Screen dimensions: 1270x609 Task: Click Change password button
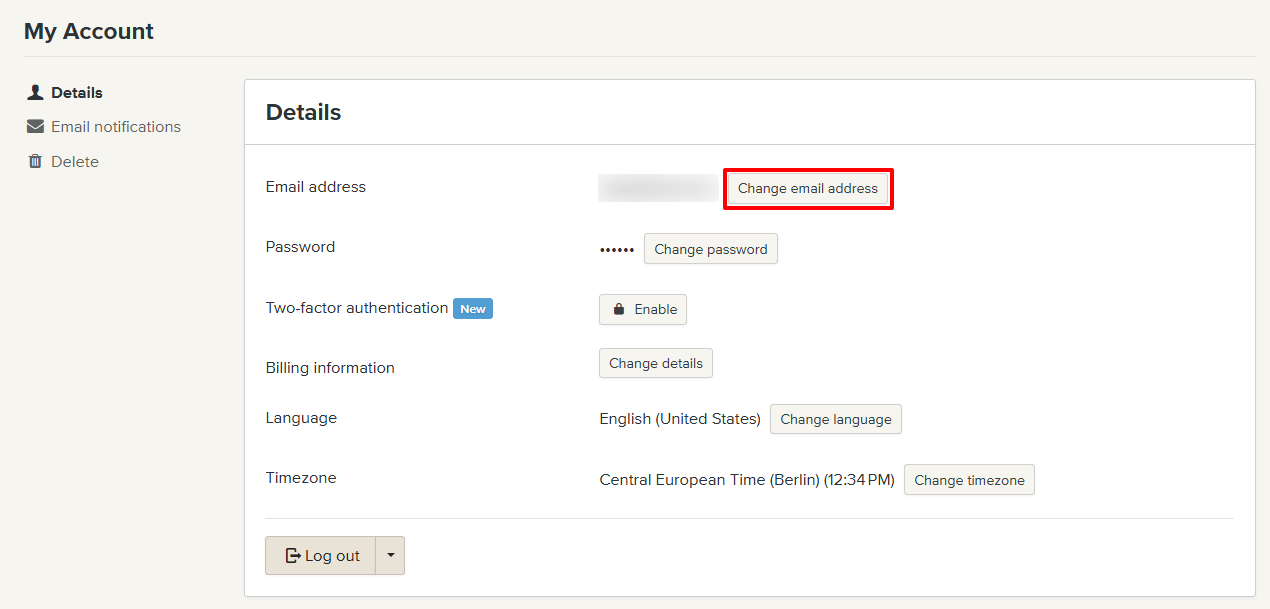tap(710, 249)
